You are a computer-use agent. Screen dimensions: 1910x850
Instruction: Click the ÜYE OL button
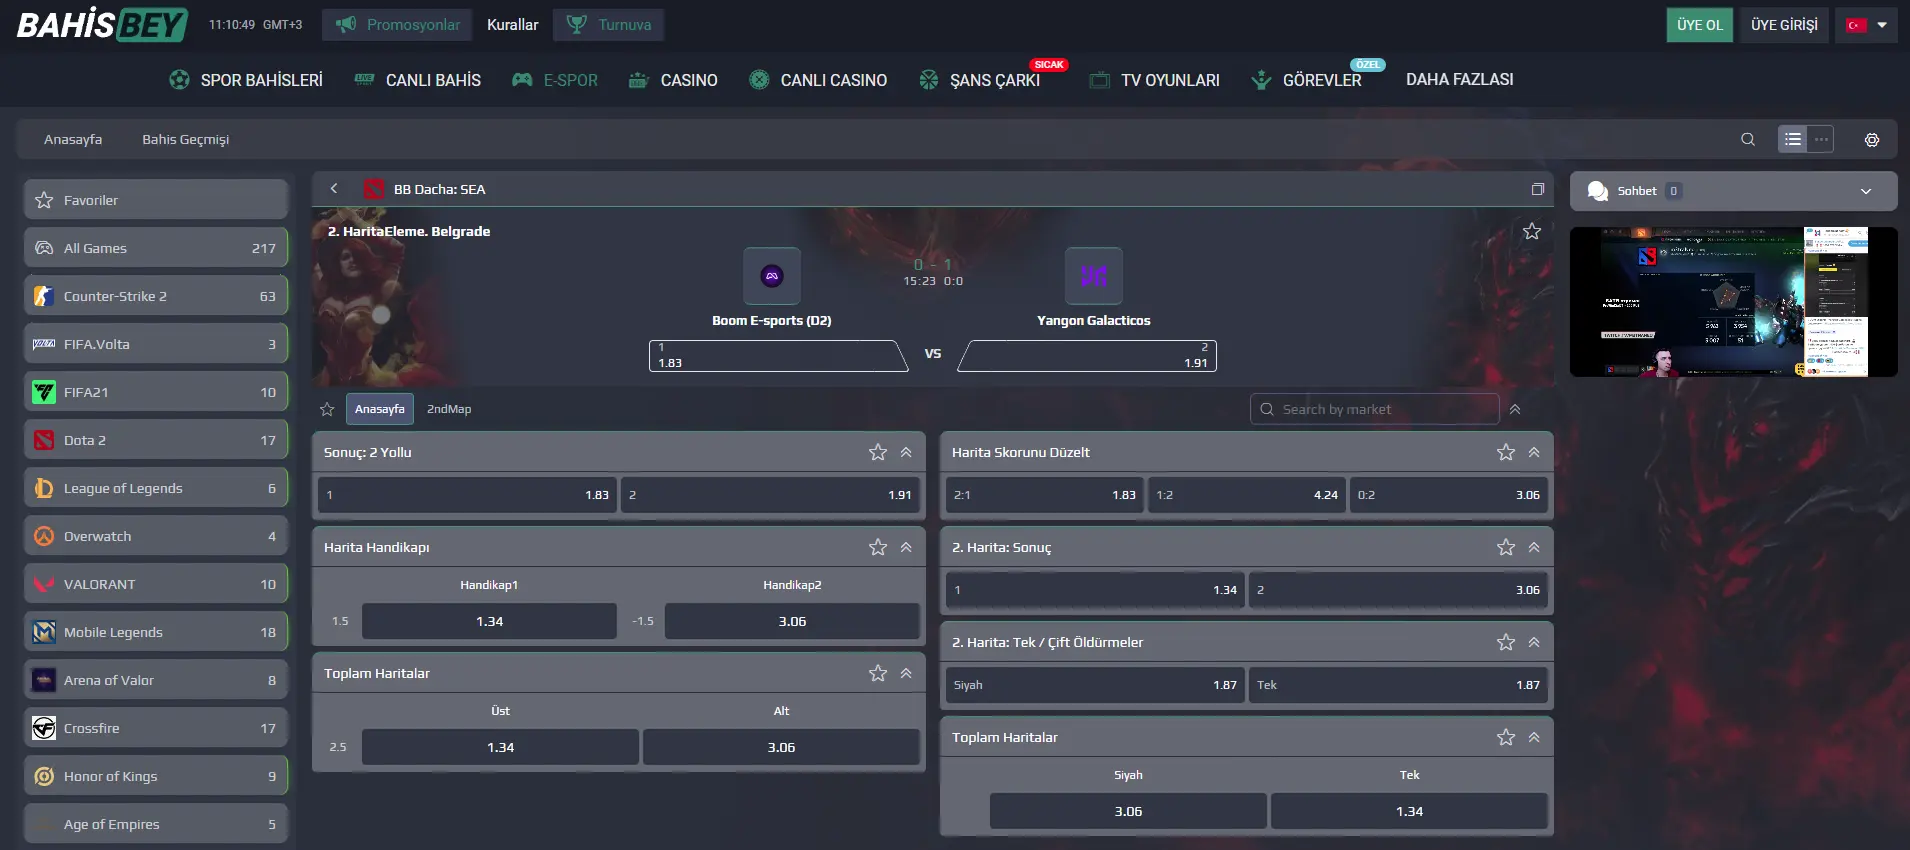coord(1700,25)
